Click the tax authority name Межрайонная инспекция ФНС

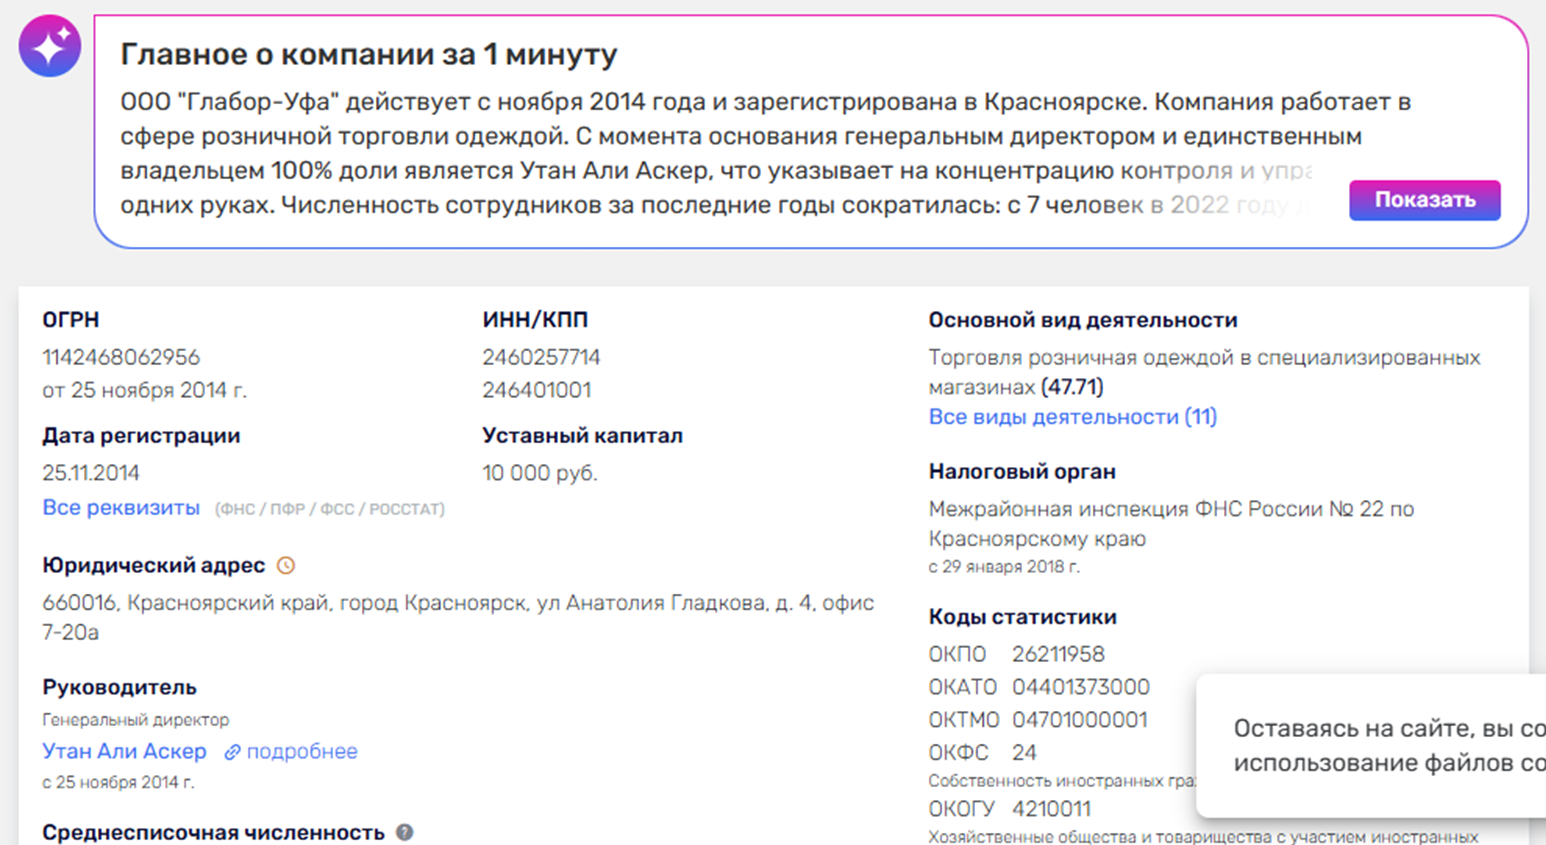tap(1171, 524)
